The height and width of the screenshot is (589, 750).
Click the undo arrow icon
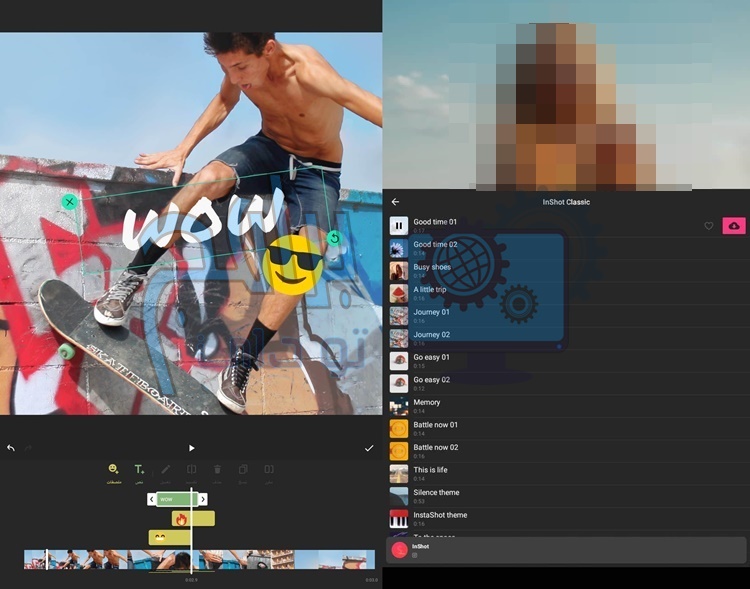pyautogui.click(x=11, y=448)
